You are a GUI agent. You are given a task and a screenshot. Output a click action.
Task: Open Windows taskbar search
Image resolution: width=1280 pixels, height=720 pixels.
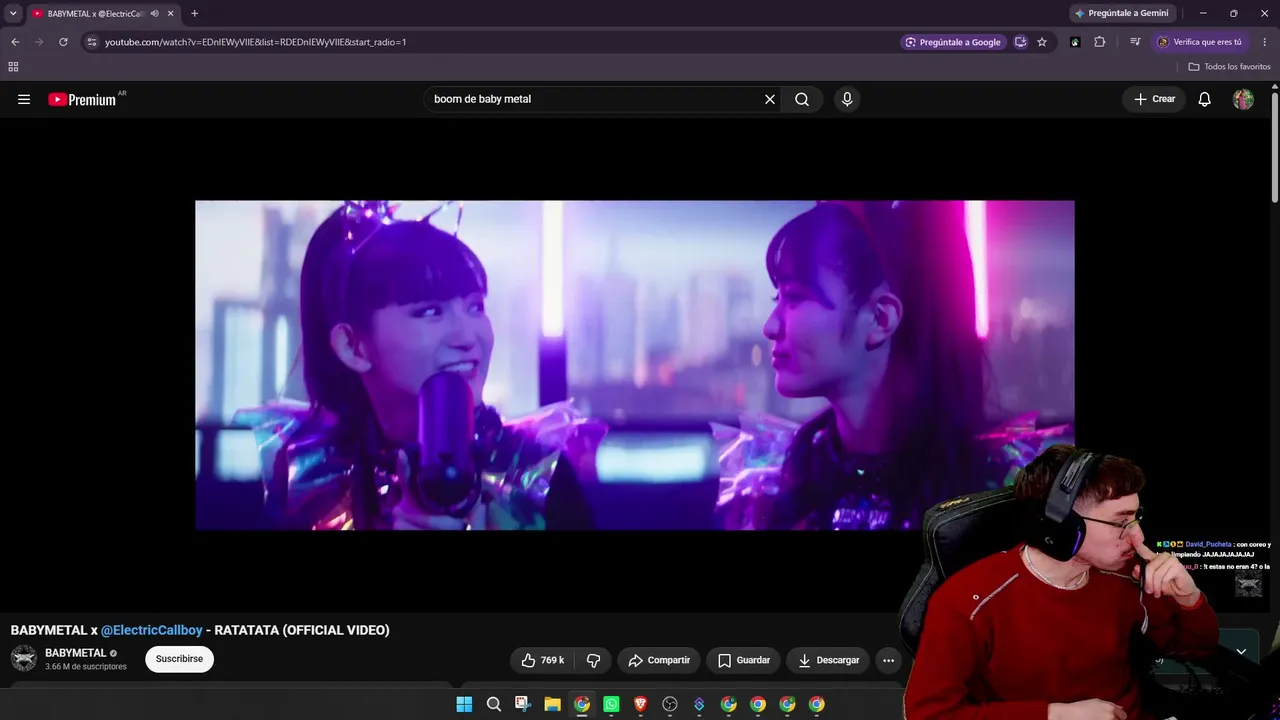(x=494, y=704)
